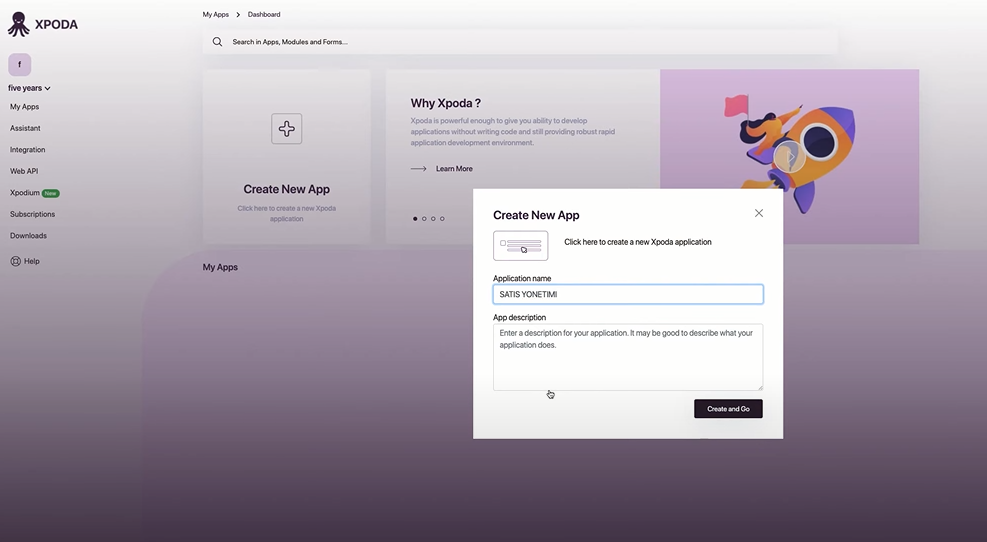Viewport: 987px width, 542px height.
Task: Select the first carousel dot
Action: (x=415, y=218)
